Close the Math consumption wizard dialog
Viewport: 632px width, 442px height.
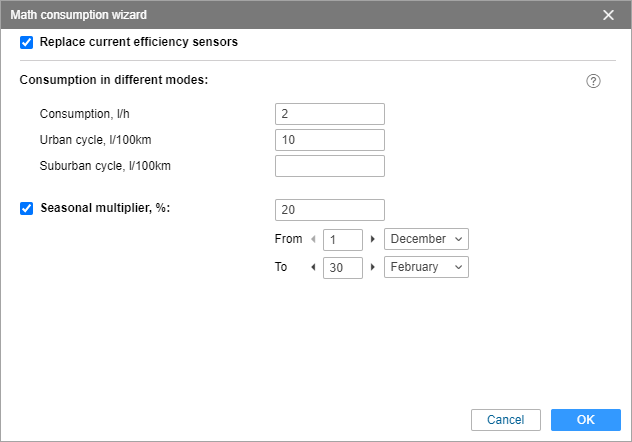tap(608, 15)
